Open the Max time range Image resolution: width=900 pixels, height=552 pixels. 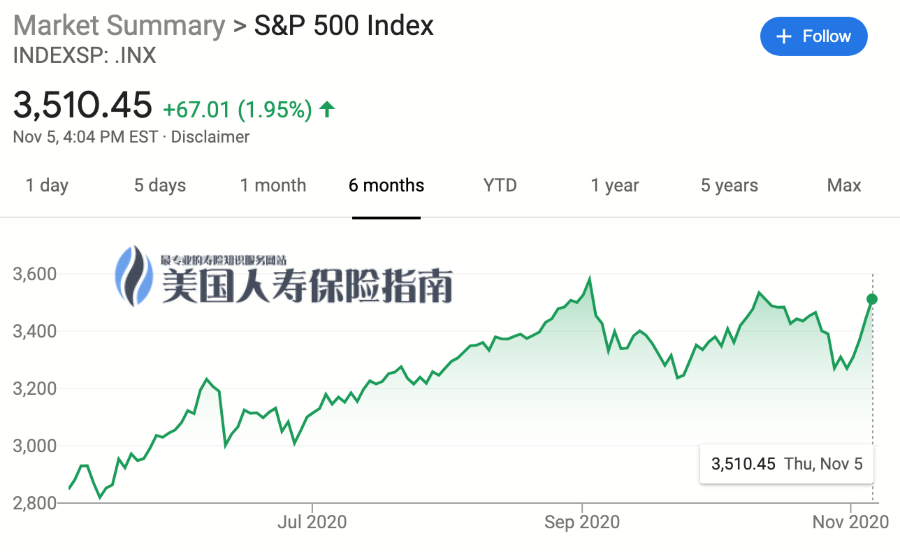[844, 185]
